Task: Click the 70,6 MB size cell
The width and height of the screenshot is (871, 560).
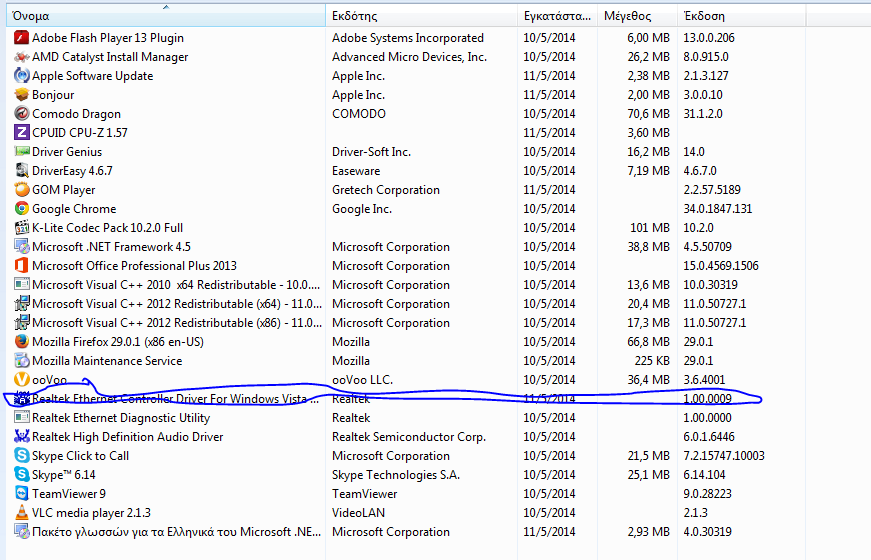Action: (648, 113)
